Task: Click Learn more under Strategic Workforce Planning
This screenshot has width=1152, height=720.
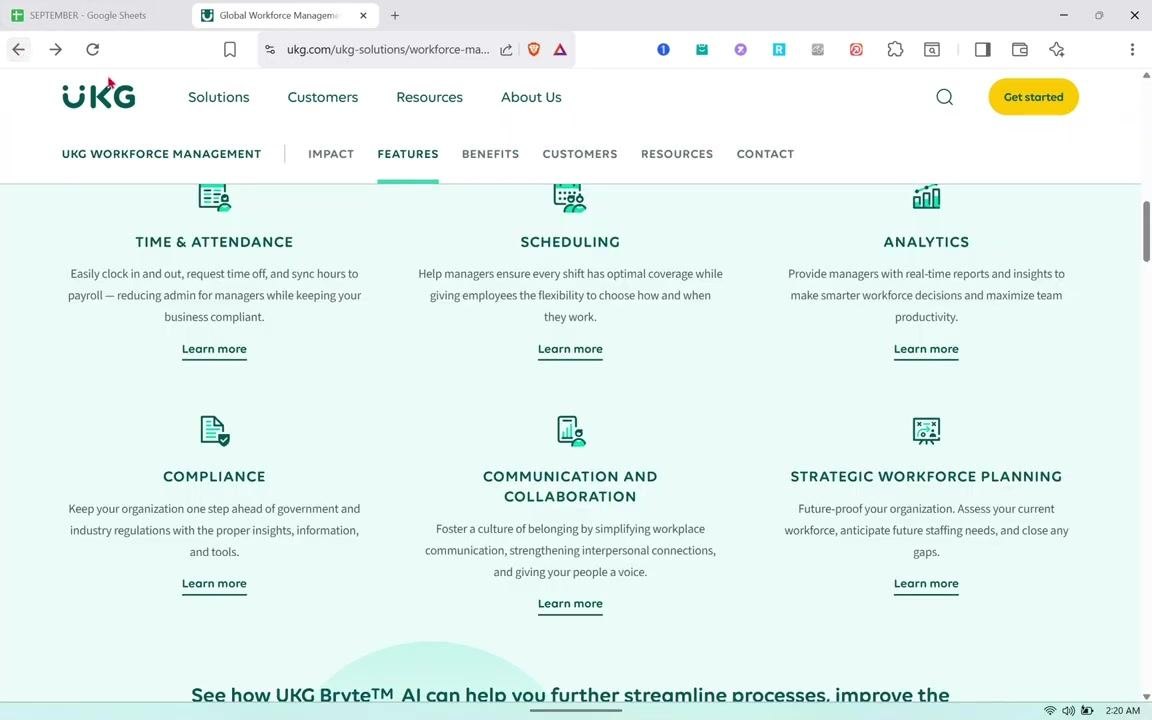Action: pyautogui.click(x=926, y=584)
